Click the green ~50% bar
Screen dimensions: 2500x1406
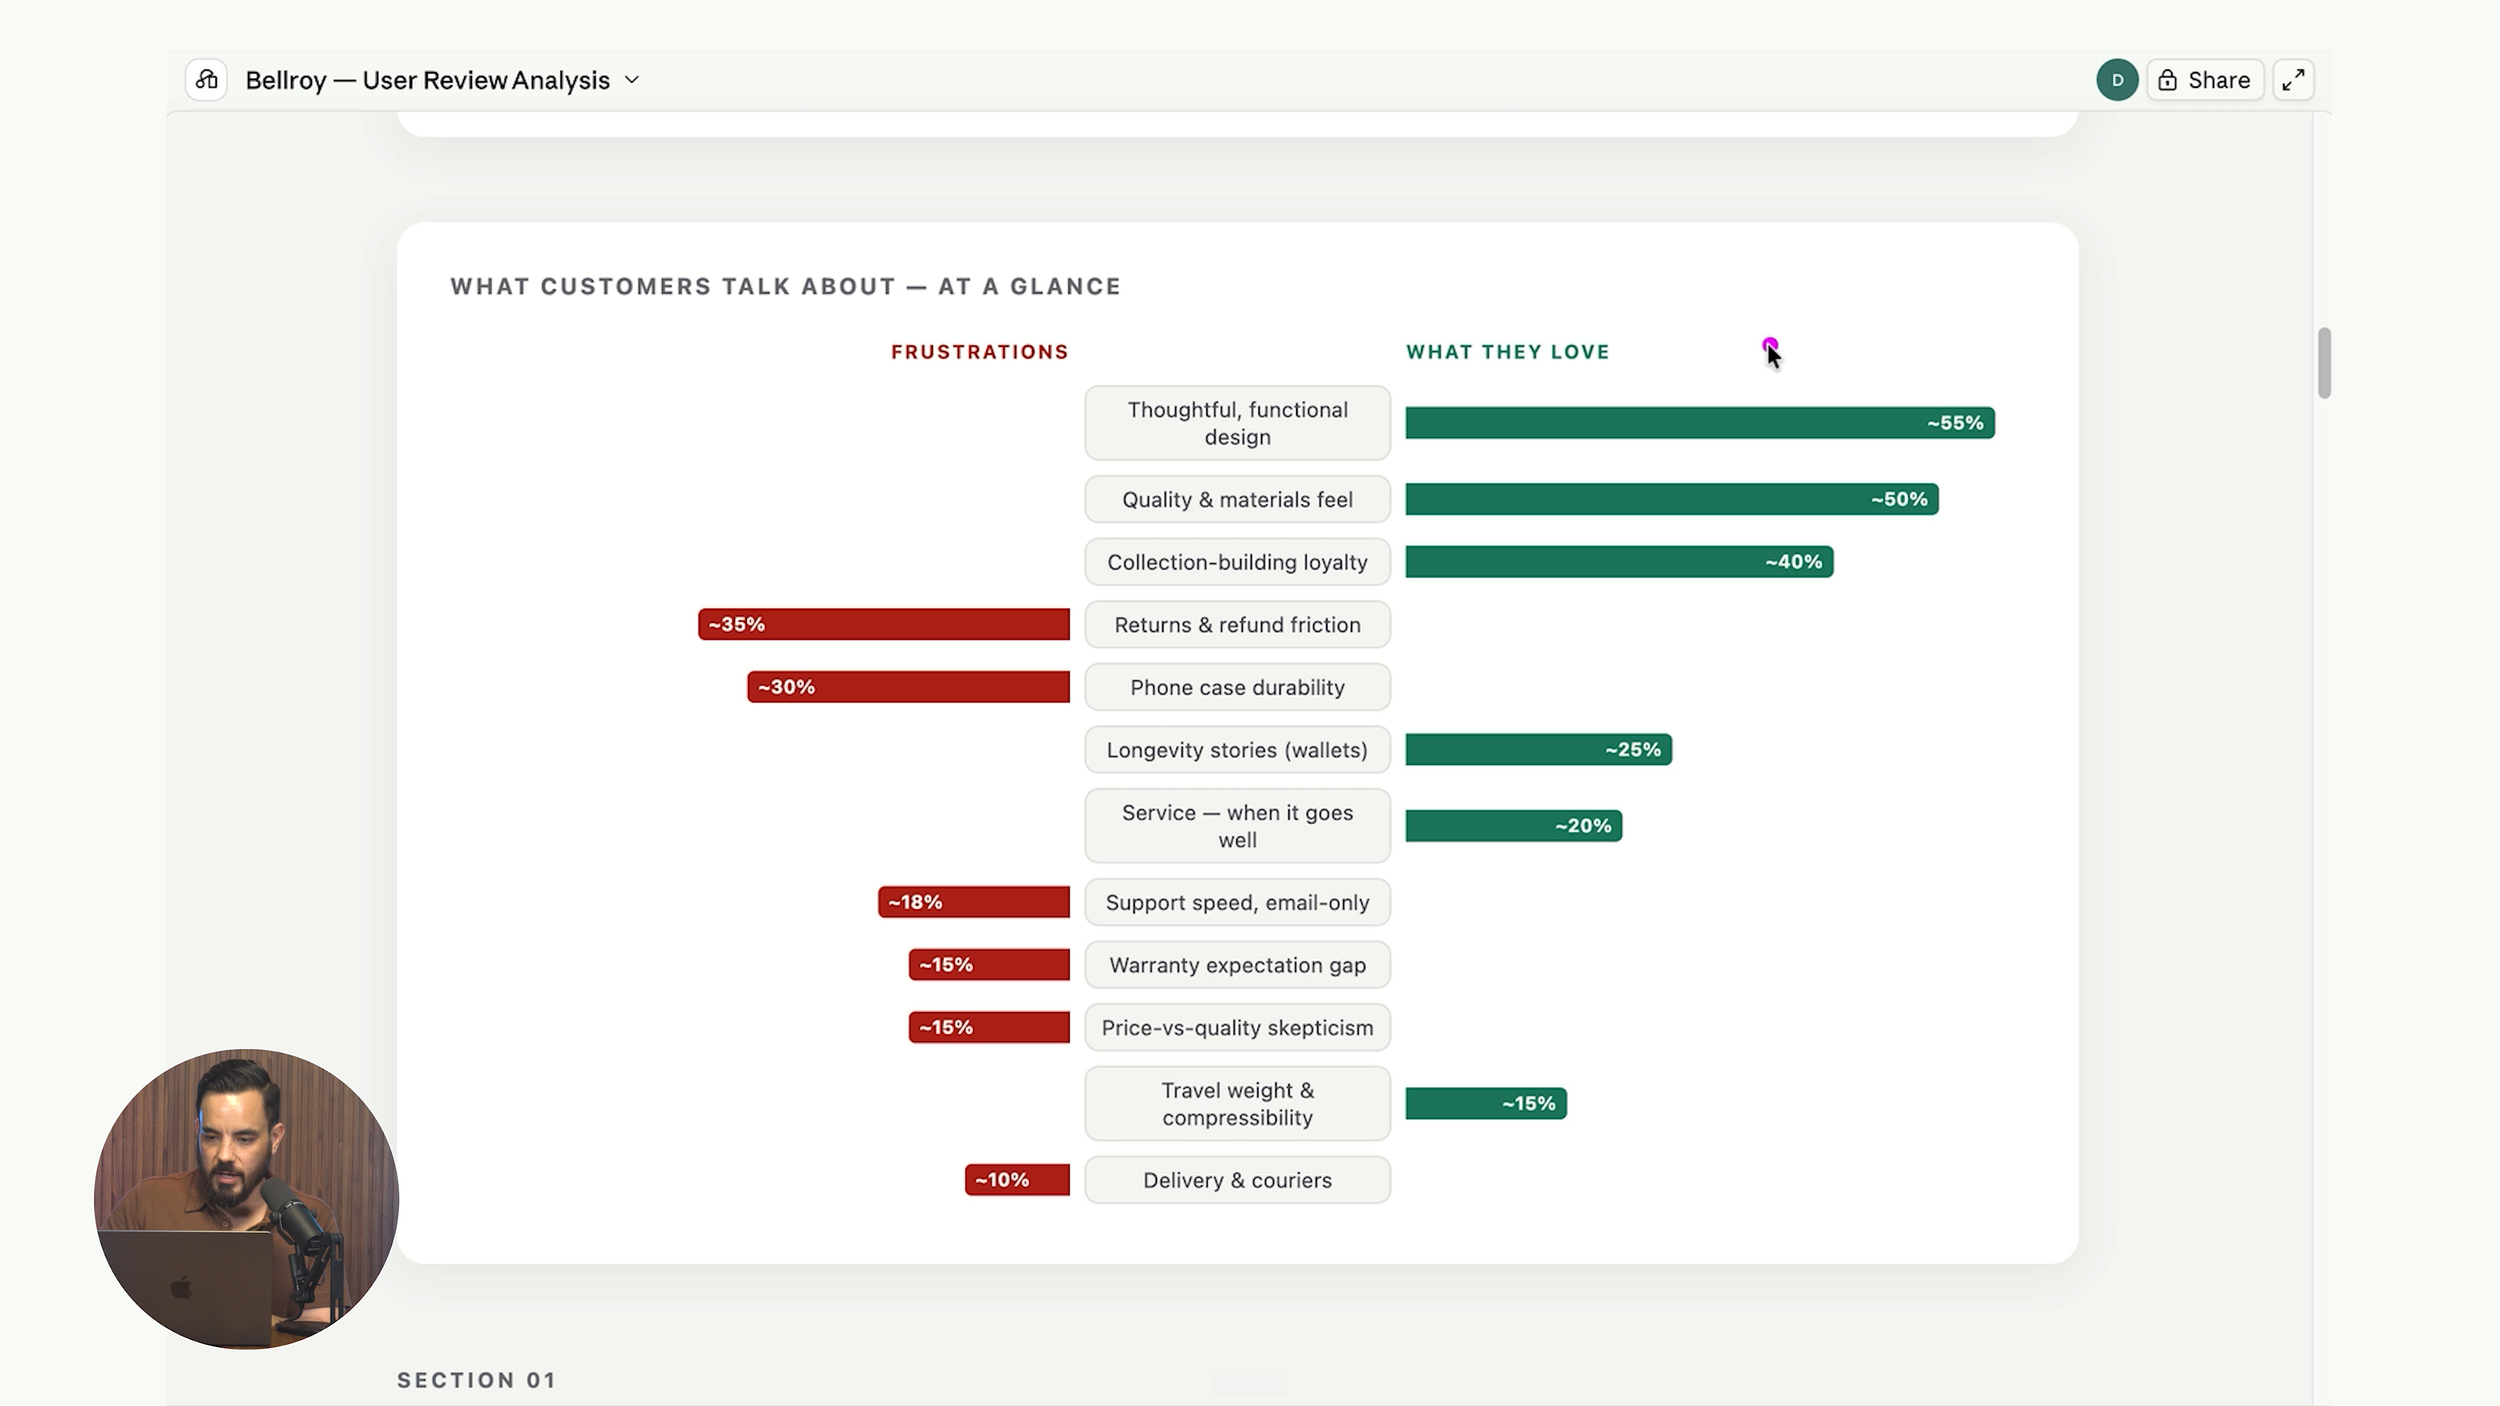point(1672,499)
